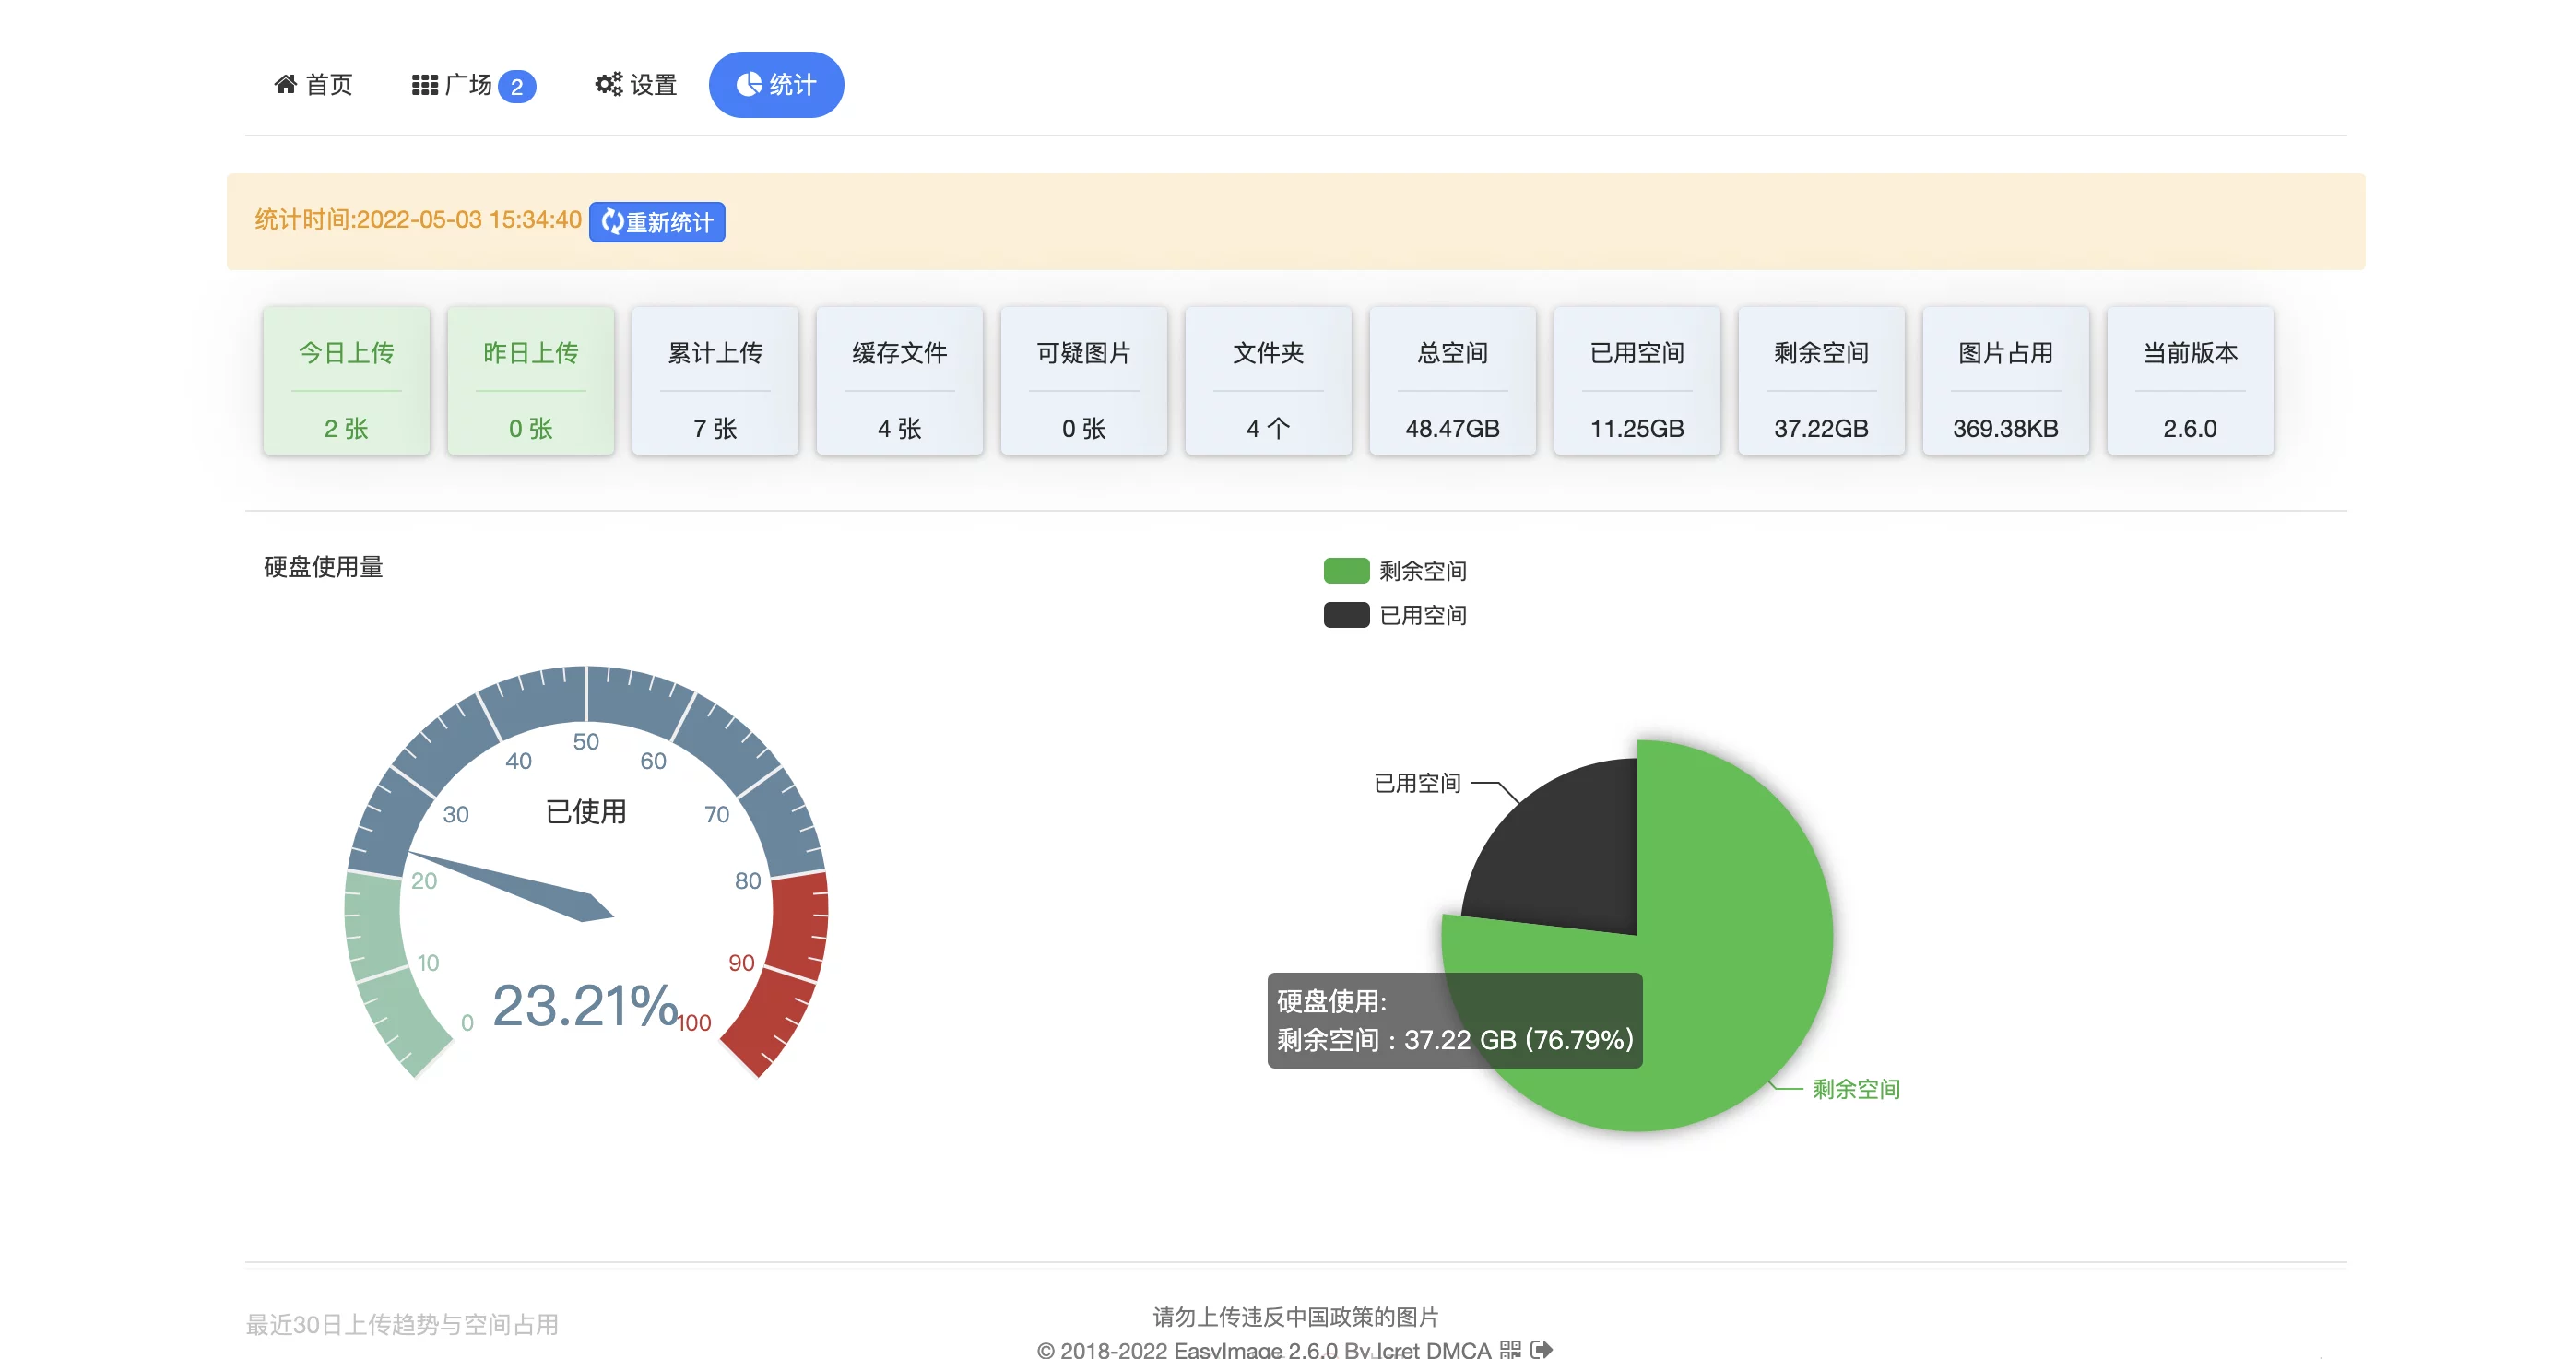Click the 重新统计 button
The height and width of the screenshot is (1359, 2576).
(657, 222)
